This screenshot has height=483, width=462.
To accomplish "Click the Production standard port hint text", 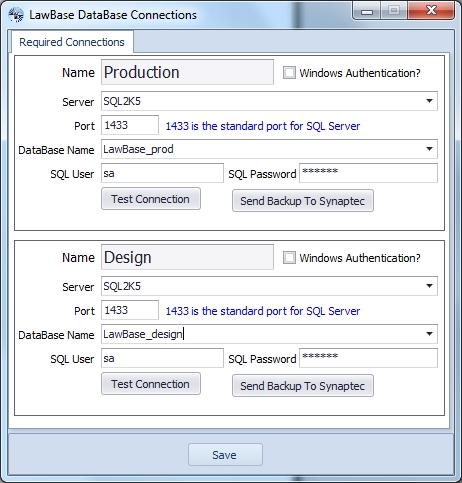I will 263,126.
